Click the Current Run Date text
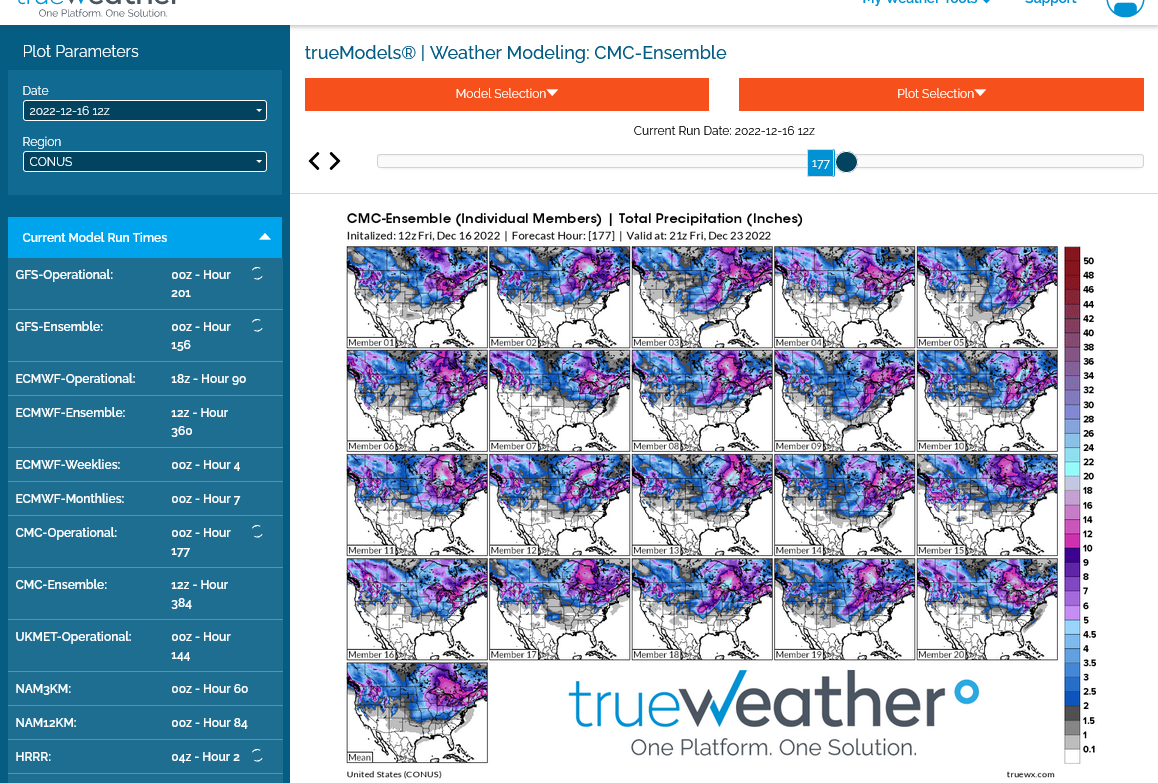1158x783 pixels. [724, 131]
